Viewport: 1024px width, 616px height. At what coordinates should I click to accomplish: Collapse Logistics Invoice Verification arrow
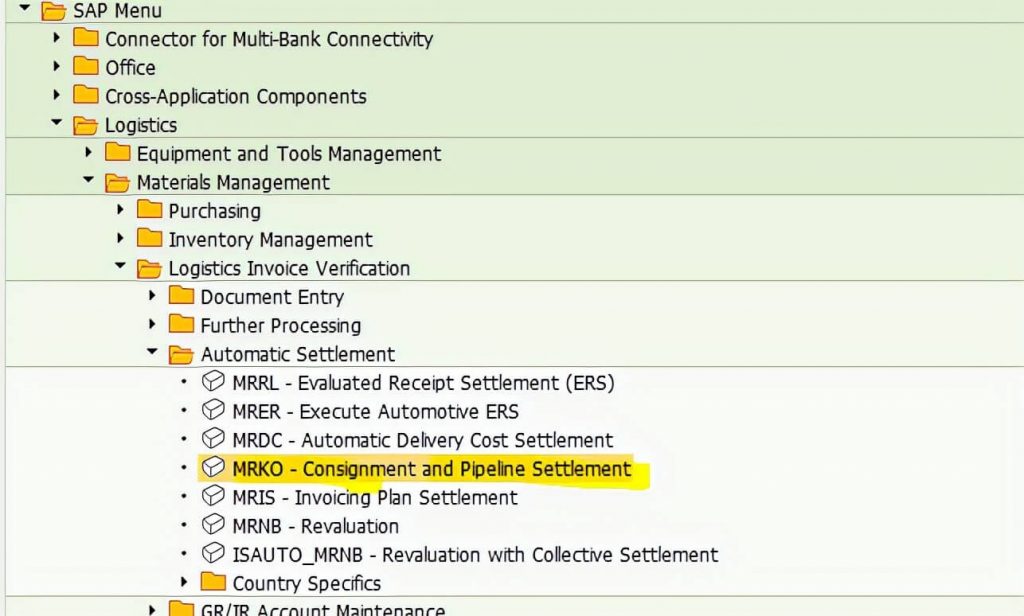click(x=120, y=265)
